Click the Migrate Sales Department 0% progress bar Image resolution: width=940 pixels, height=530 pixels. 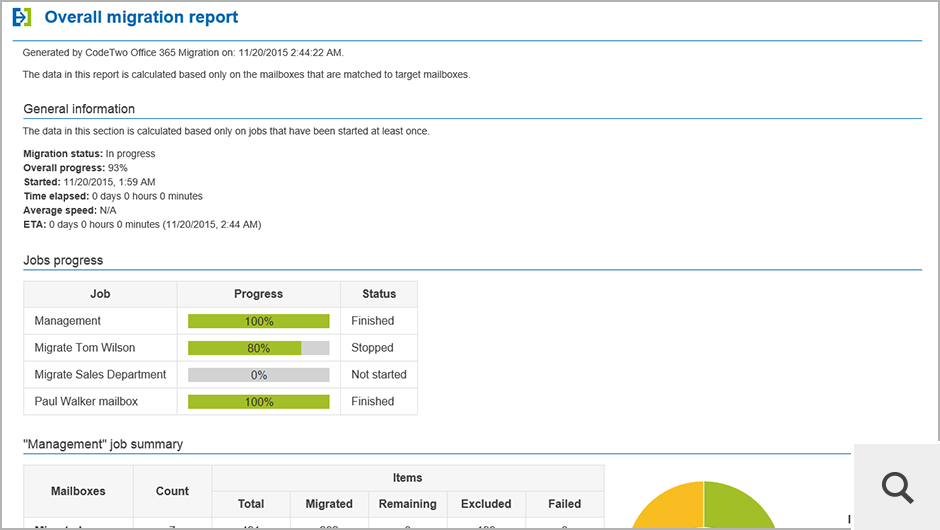258,375
